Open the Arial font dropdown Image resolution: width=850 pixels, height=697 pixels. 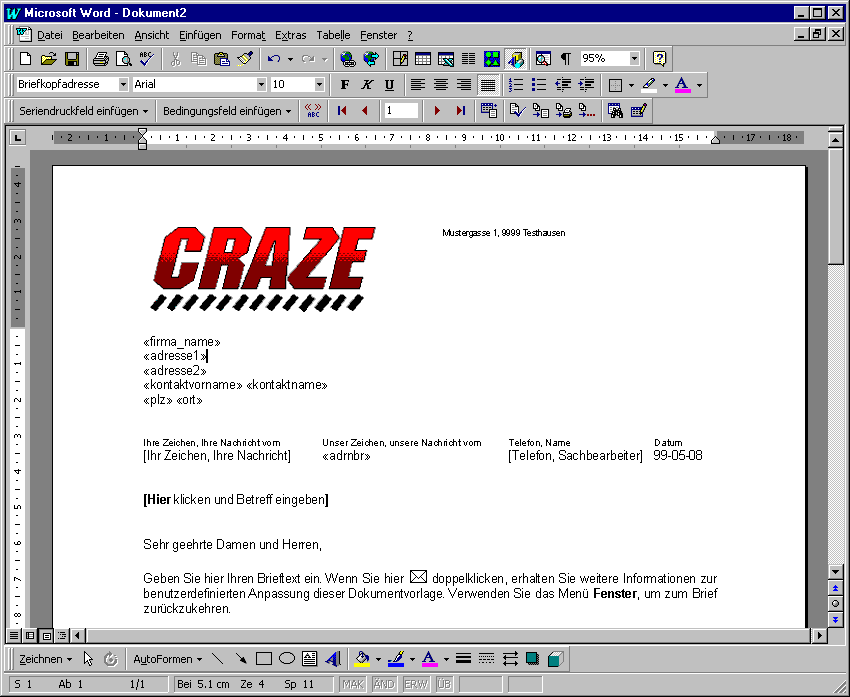(x=261, y=85)
